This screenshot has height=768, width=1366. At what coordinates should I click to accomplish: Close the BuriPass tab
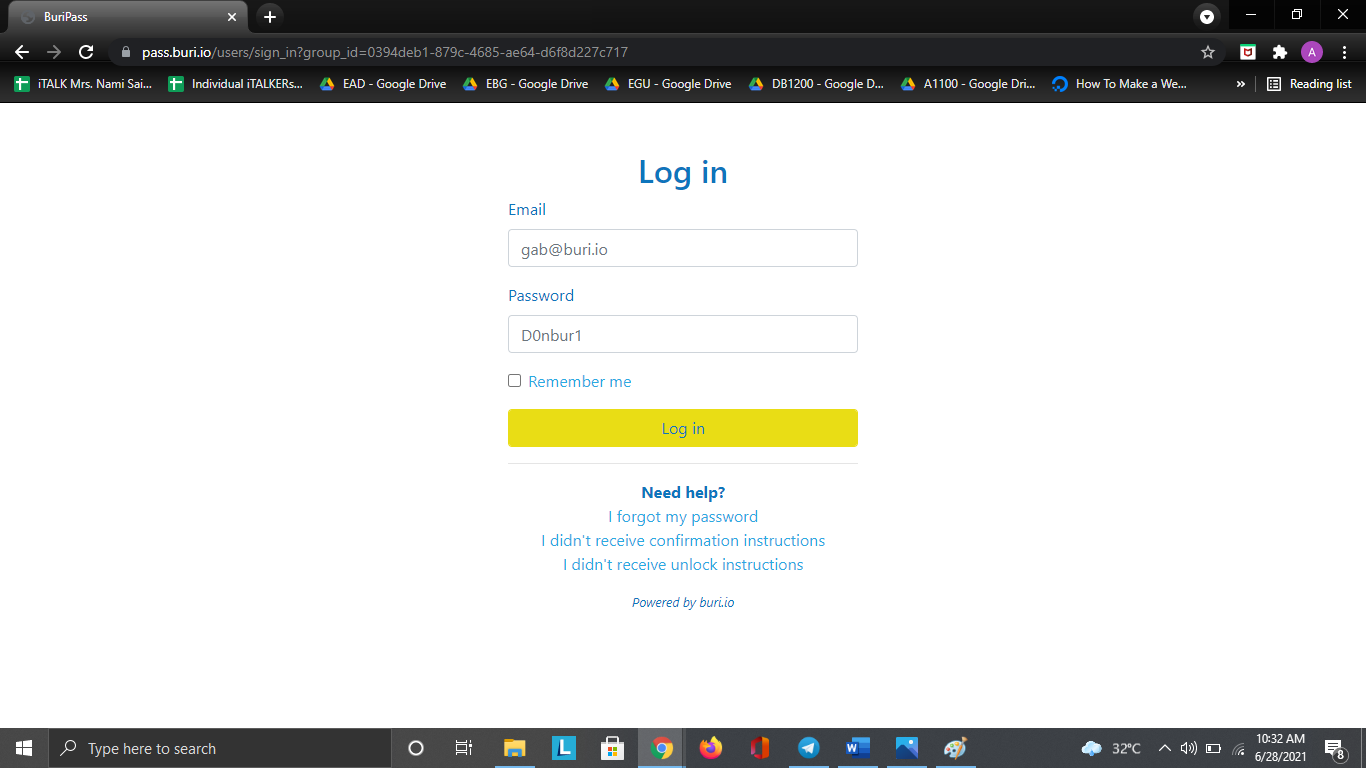click(x=231, y=17)
